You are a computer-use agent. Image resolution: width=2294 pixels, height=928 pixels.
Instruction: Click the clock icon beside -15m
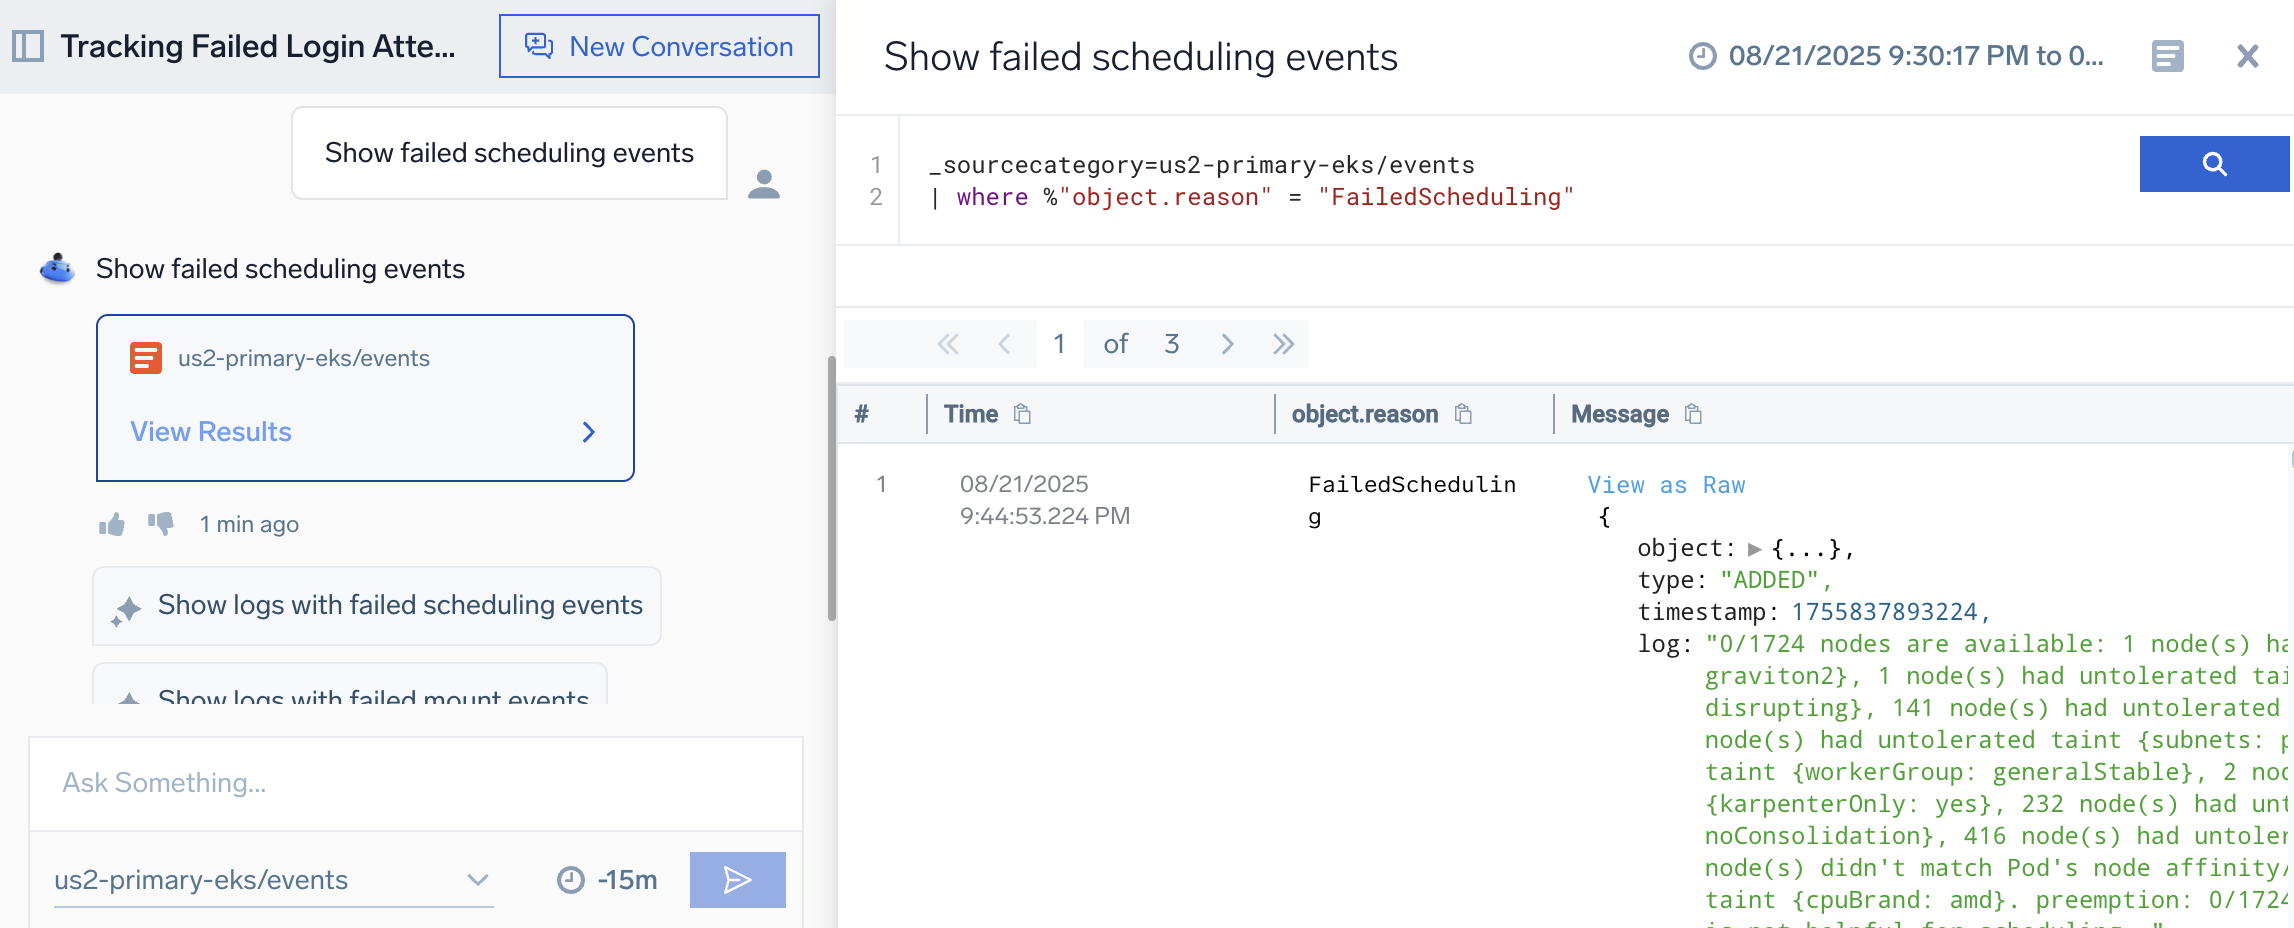[570, 880]
